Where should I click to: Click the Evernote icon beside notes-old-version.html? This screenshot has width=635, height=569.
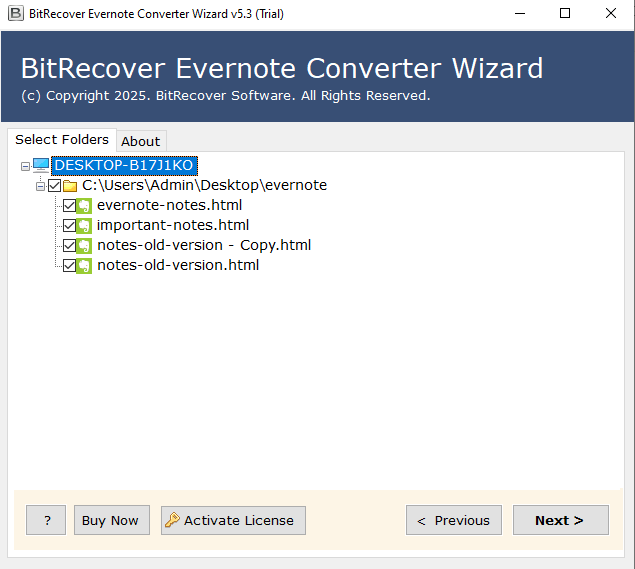click(85, 265)
